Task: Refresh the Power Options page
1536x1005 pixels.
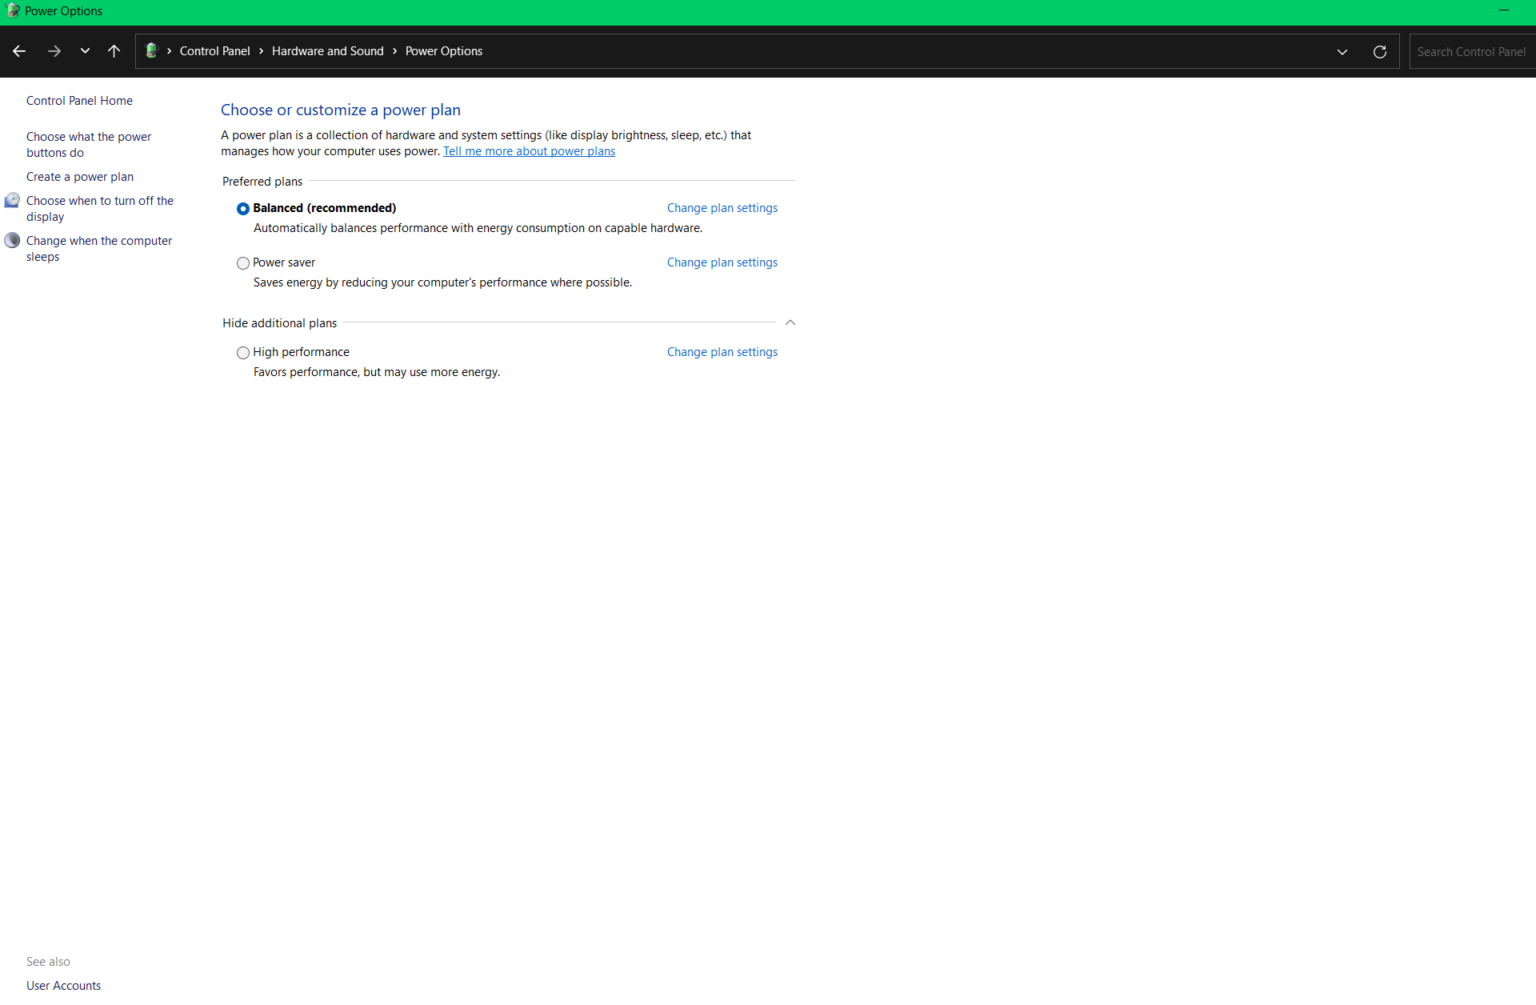Action: 1379,52
